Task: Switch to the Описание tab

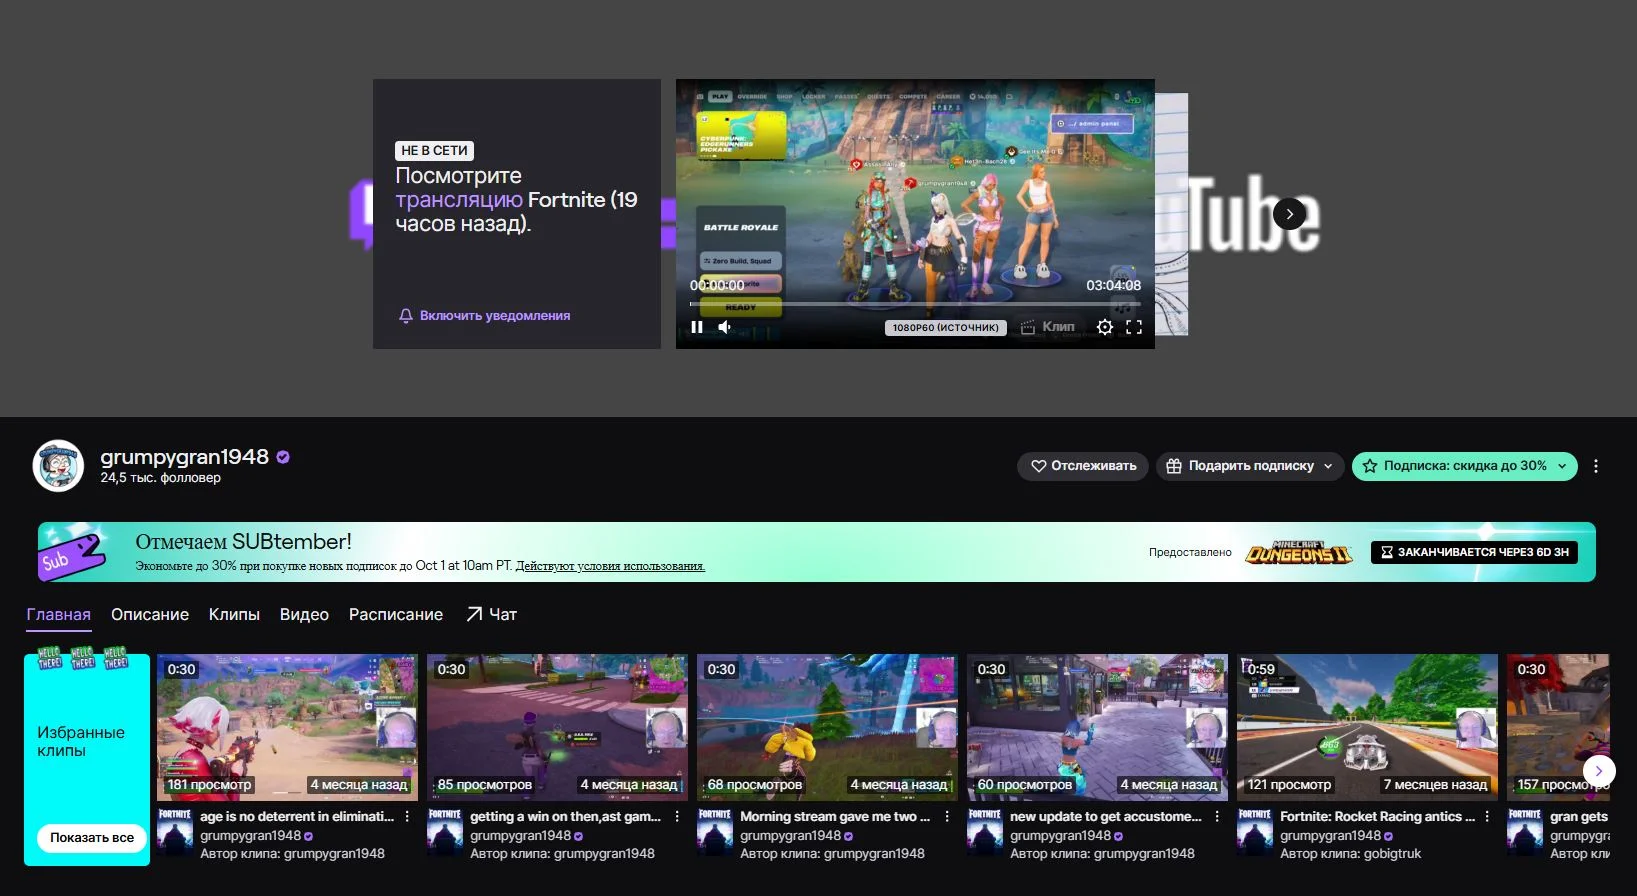Action: tap(150, 614)
